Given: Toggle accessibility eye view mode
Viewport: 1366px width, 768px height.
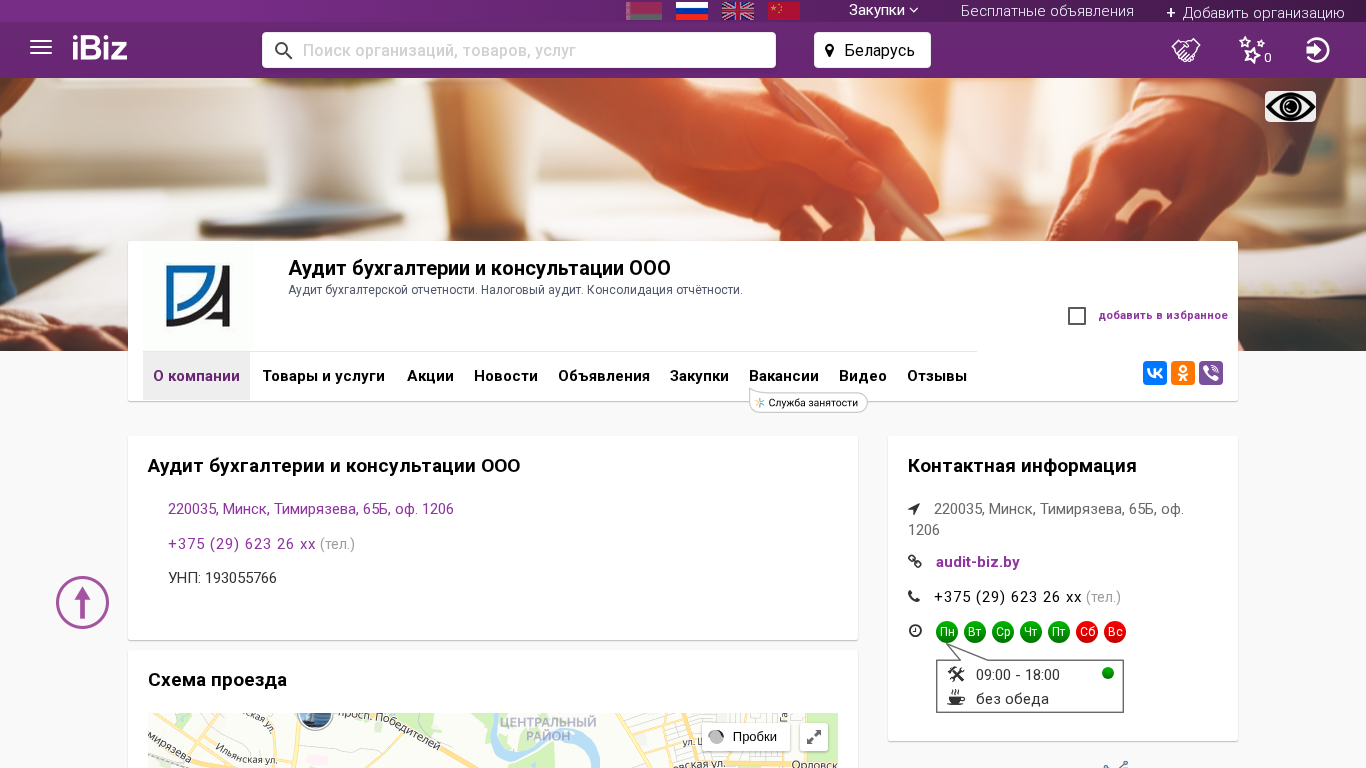Looking at the screenshot, I should point(1290,107).
